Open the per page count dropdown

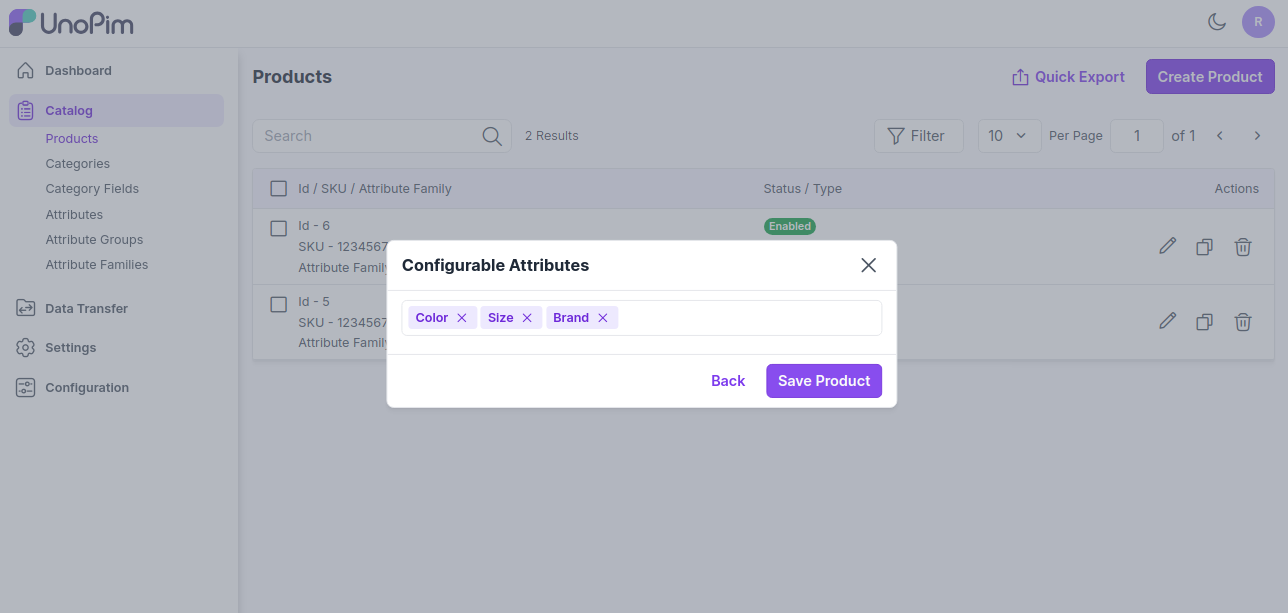click(1008, 136)
